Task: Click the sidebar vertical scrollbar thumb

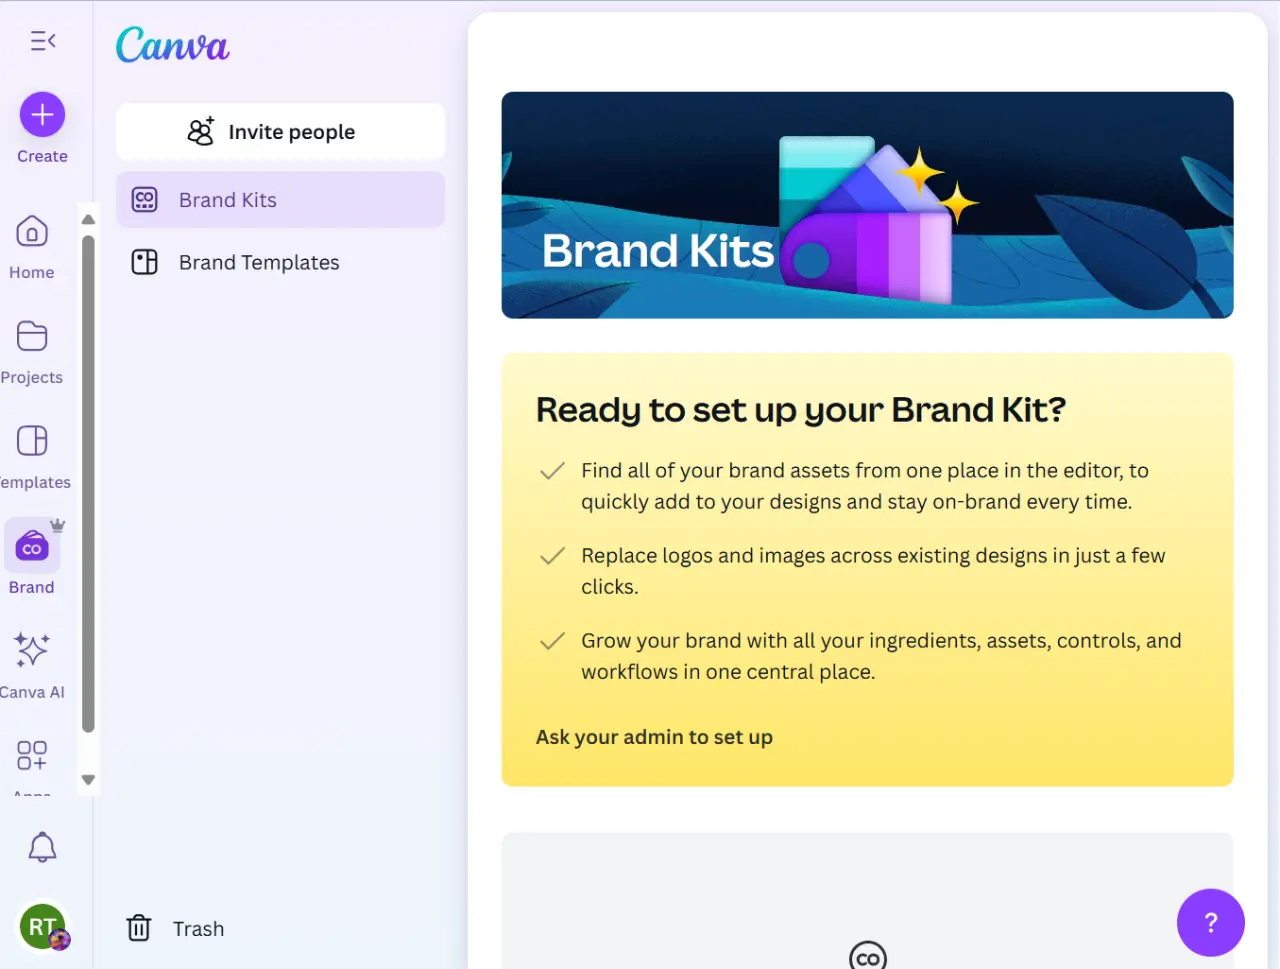Action: [88, 484]
